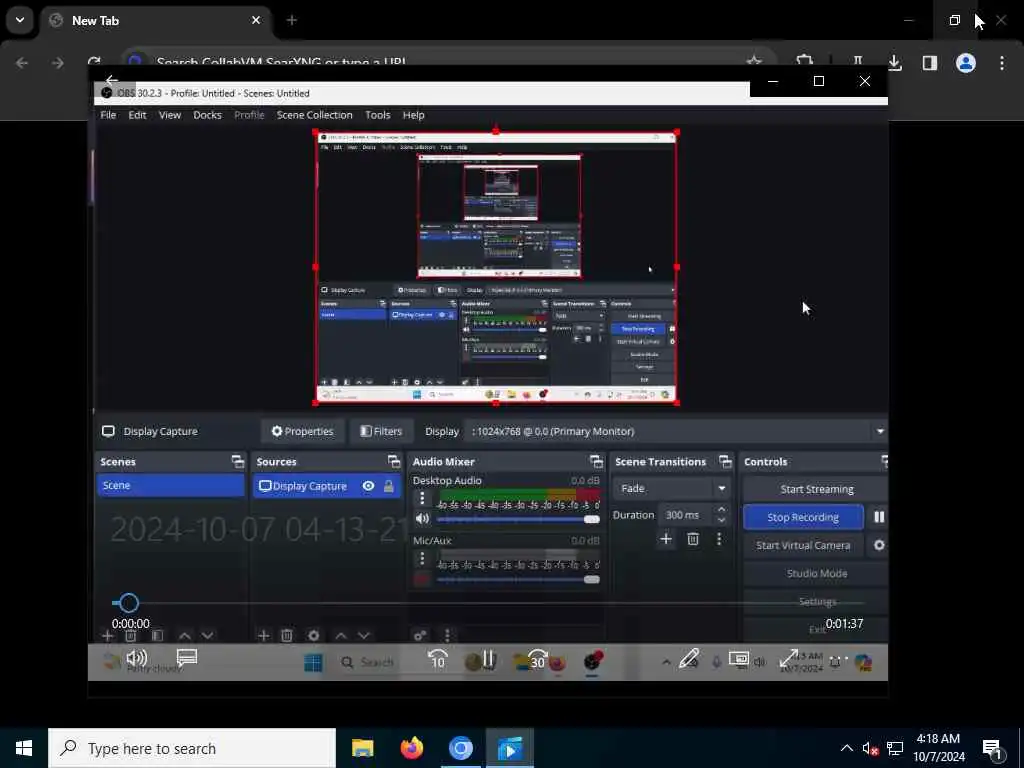Float the Audio Mixer dock with its icon
The width and height of the screenshot is (1024, 768).
596,462
